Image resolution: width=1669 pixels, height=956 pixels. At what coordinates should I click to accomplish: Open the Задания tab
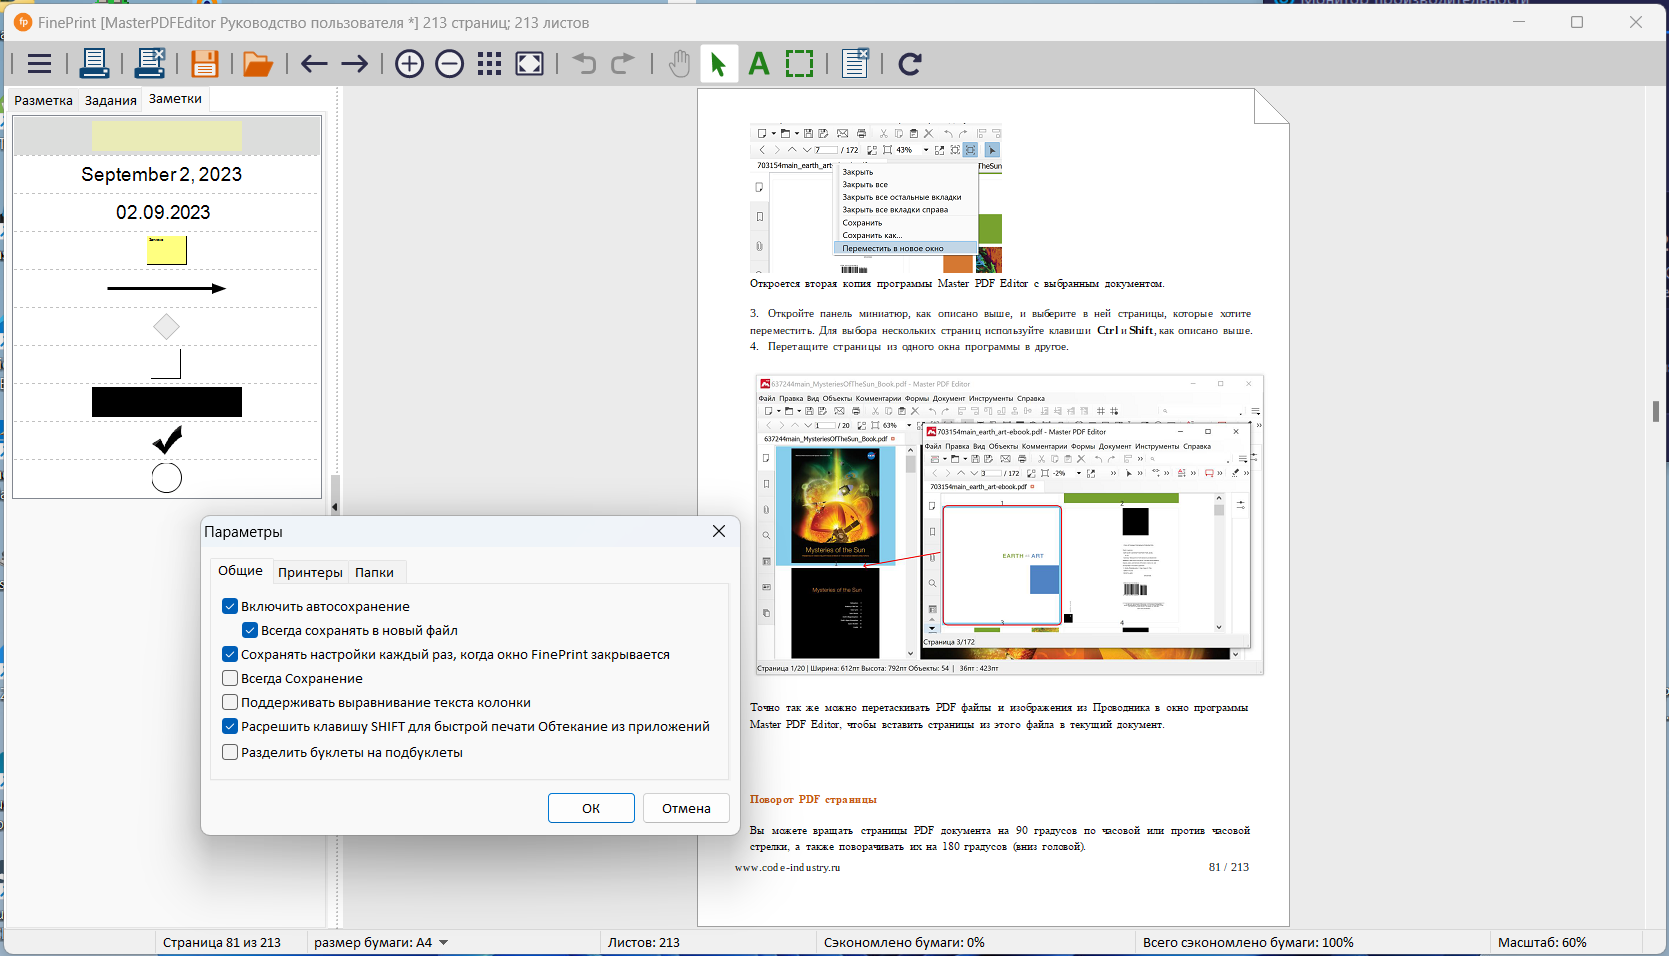point(110,100)
